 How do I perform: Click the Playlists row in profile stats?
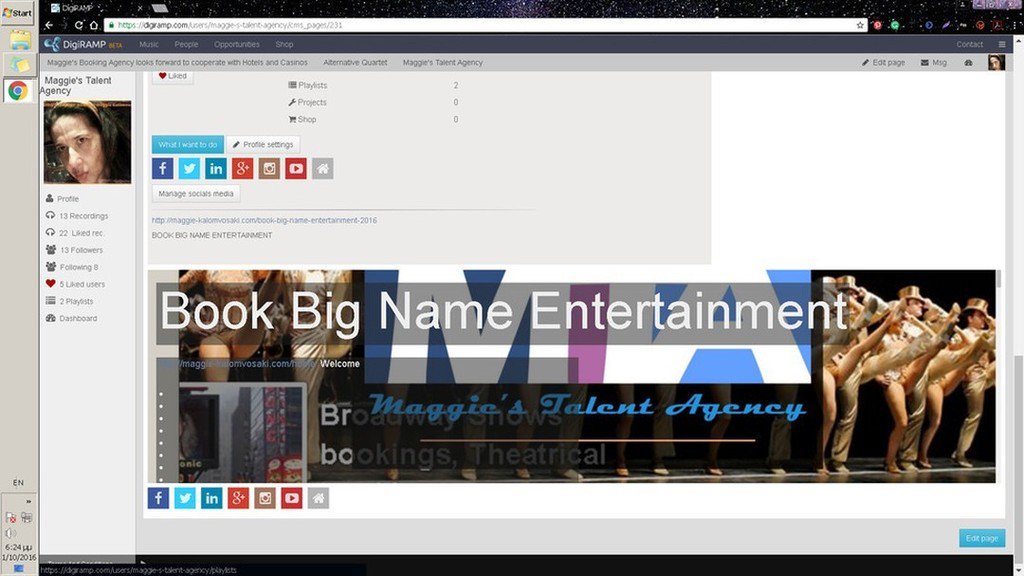(x=373, y=85)
